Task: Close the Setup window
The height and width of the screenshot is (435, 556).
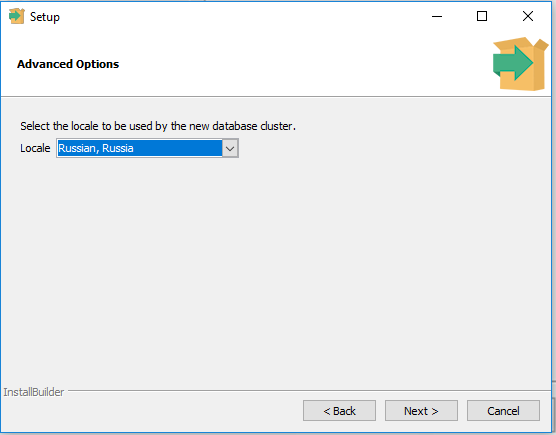Action: tap(528, 16)
